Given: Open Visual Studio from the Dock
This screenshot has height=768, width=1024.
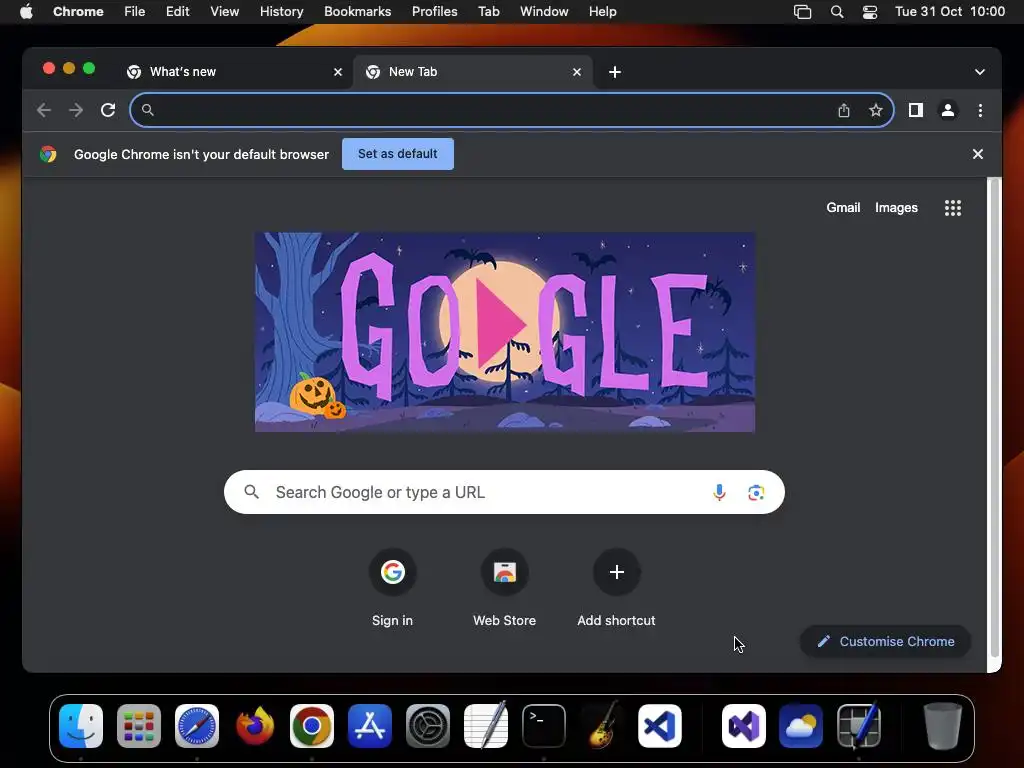Looking at the screenshot, I should (x=744, y=726).
